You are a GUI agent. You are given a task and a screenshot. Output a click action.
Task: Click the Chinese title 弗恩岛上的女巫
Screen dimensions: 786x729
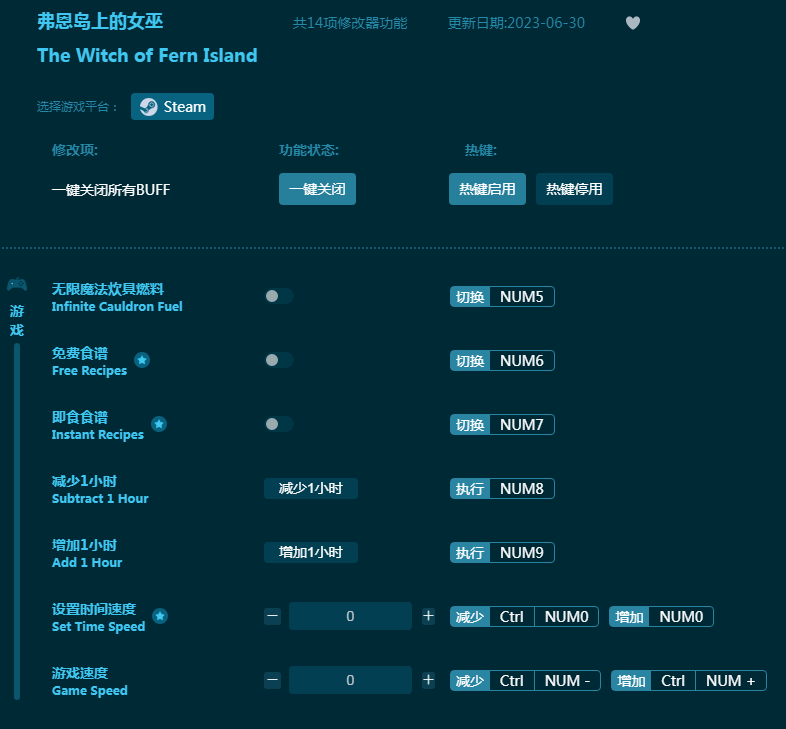point(100,22)
